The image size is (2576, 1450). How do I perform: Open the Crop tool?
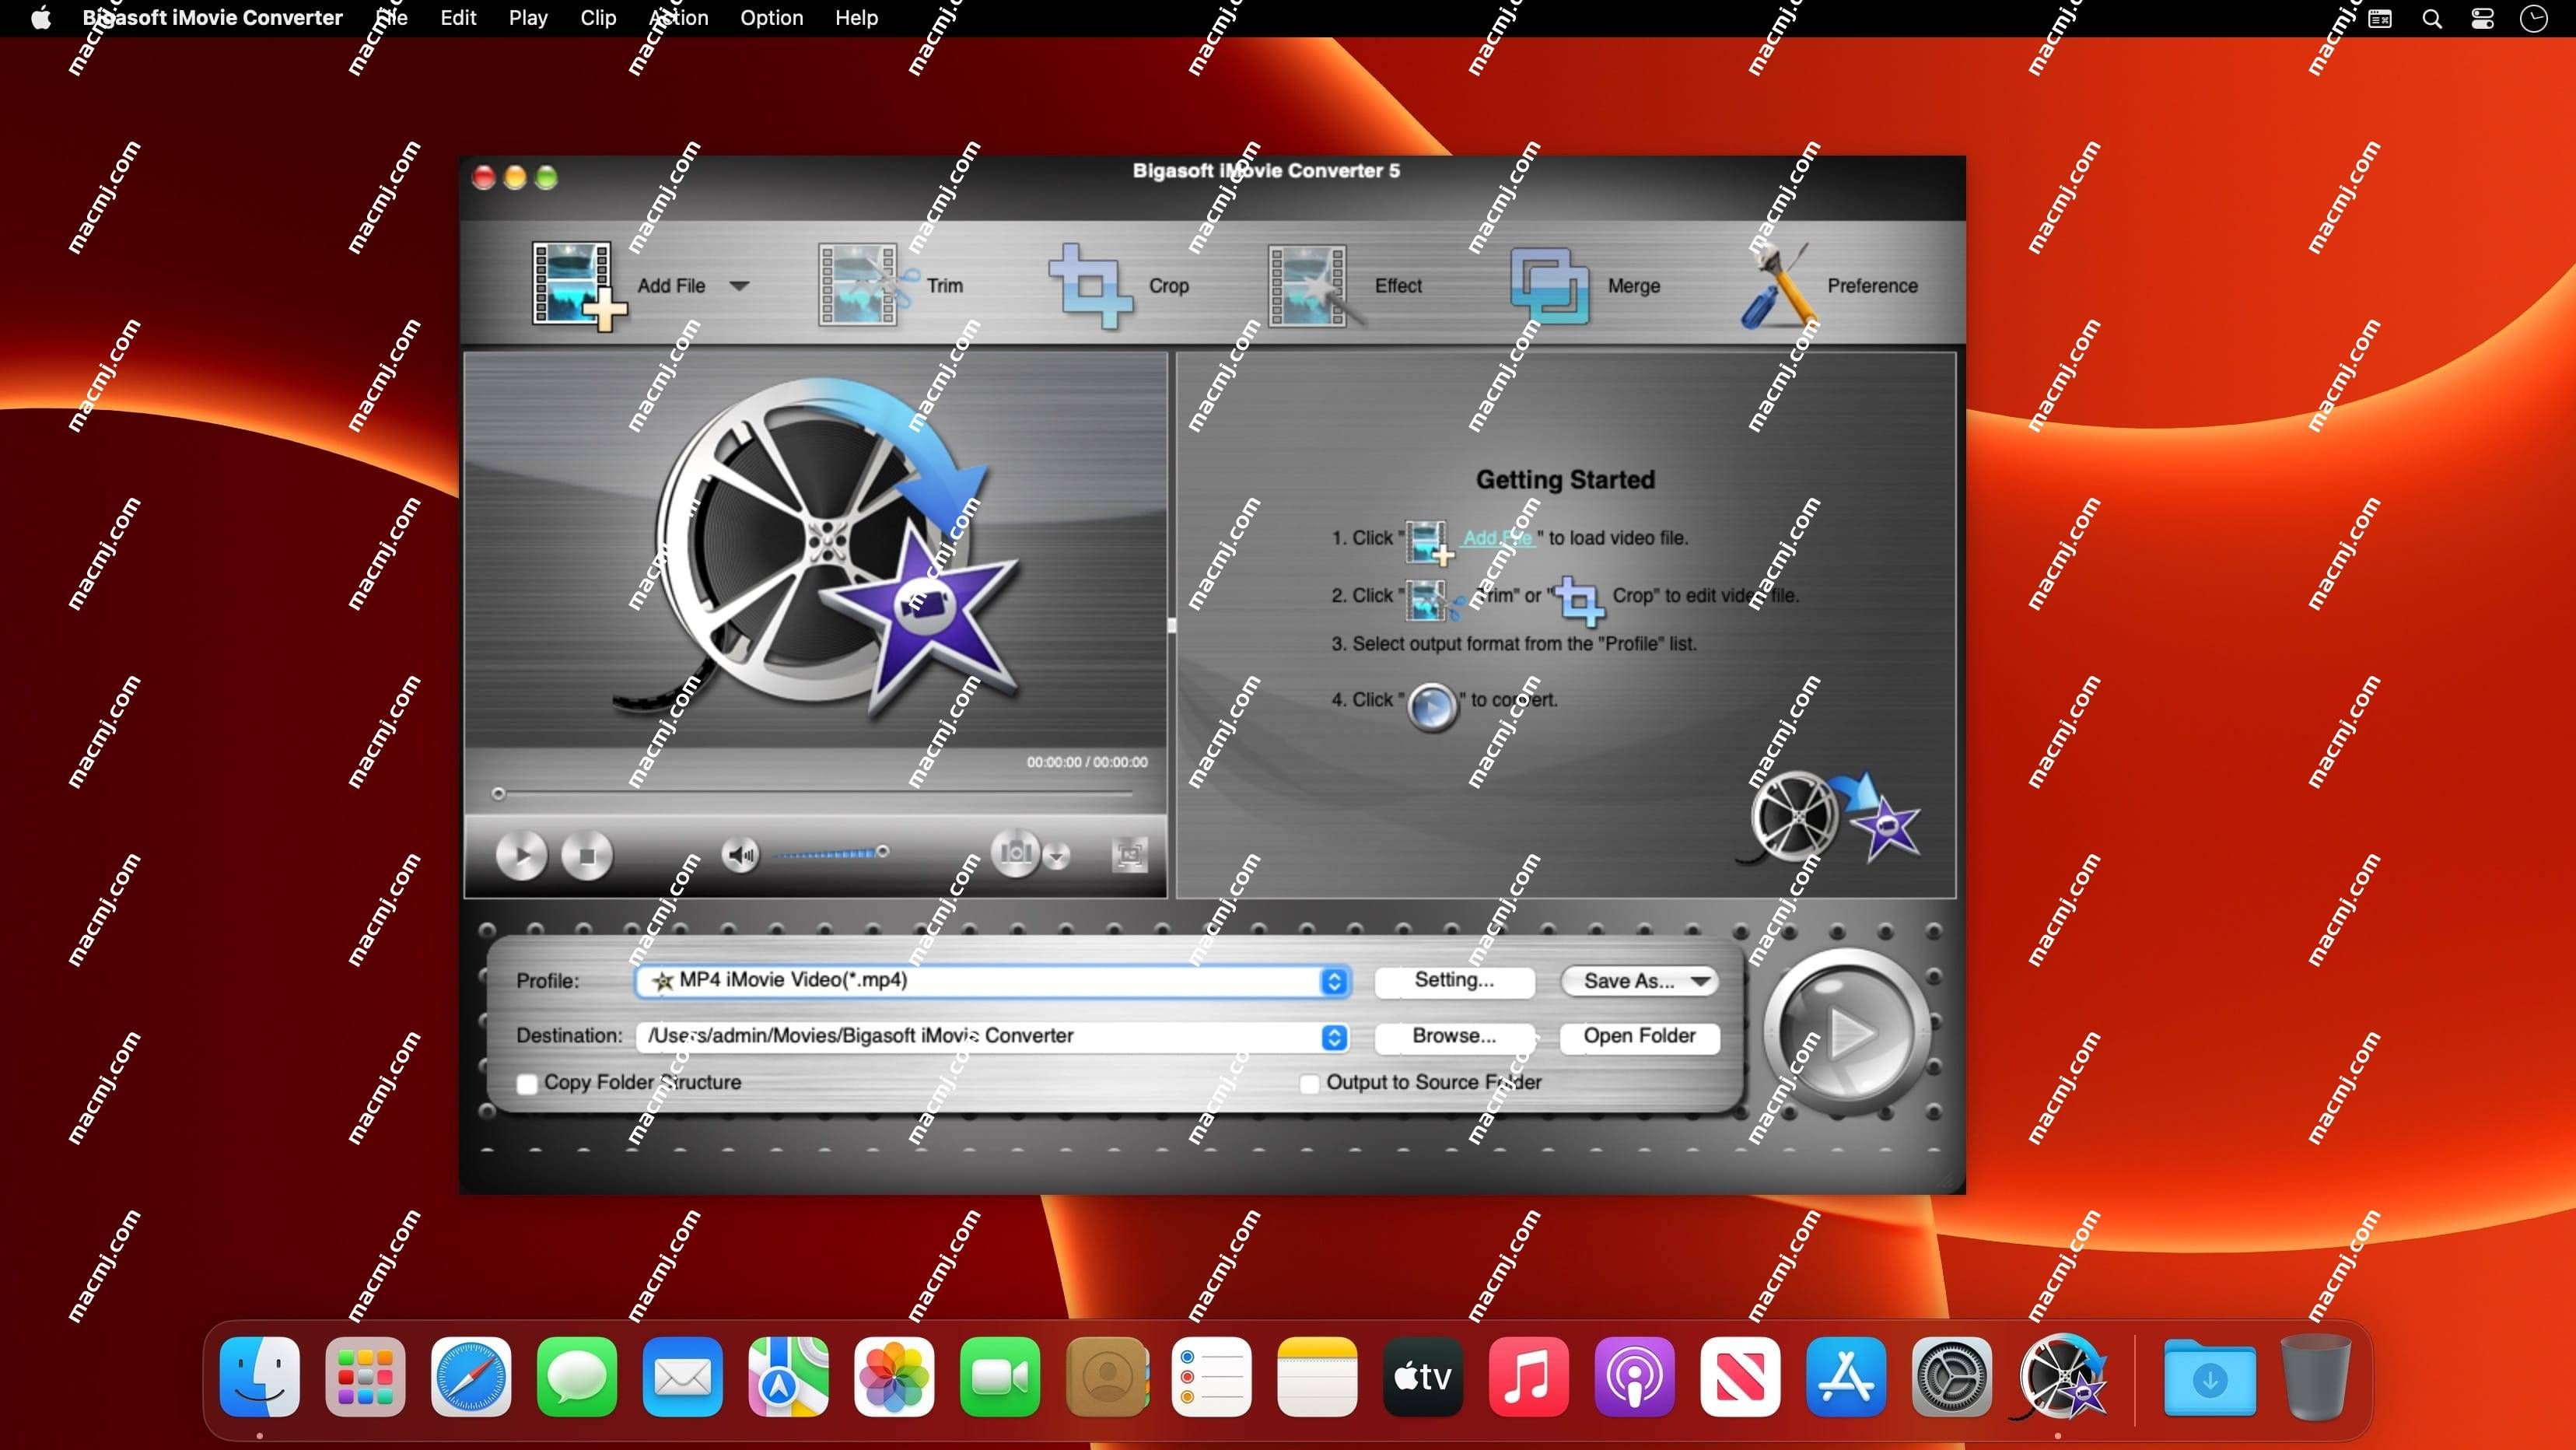click(1118, 286)
